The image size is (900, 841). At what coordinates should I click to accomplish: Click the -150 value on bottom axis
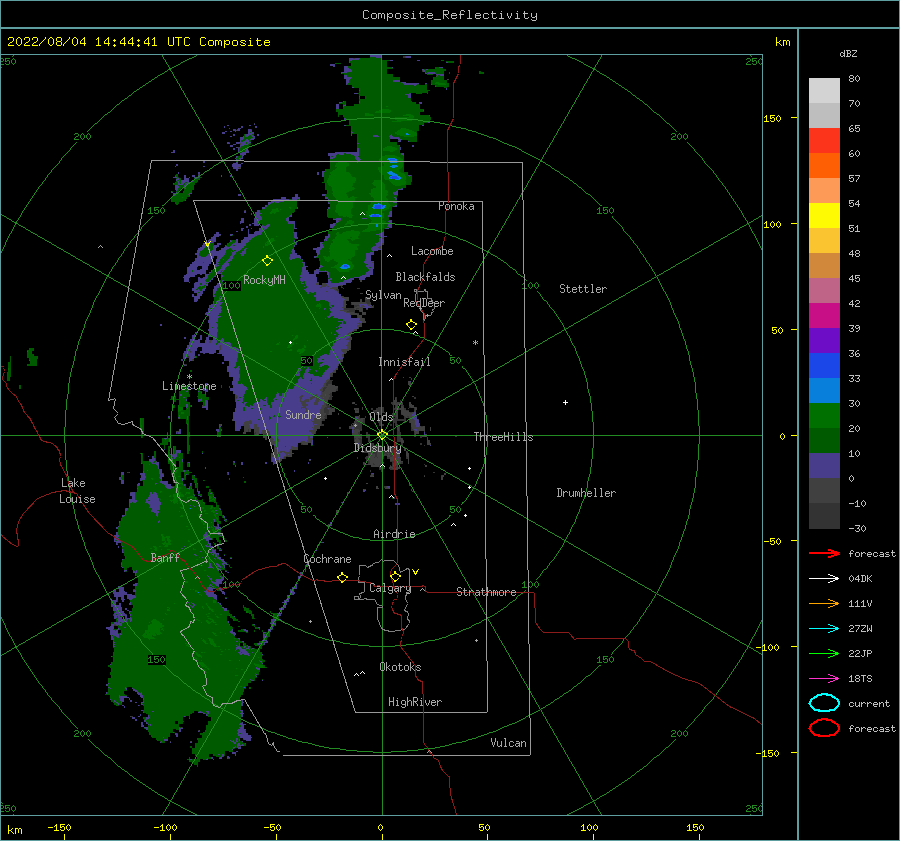tap(59, 827)
